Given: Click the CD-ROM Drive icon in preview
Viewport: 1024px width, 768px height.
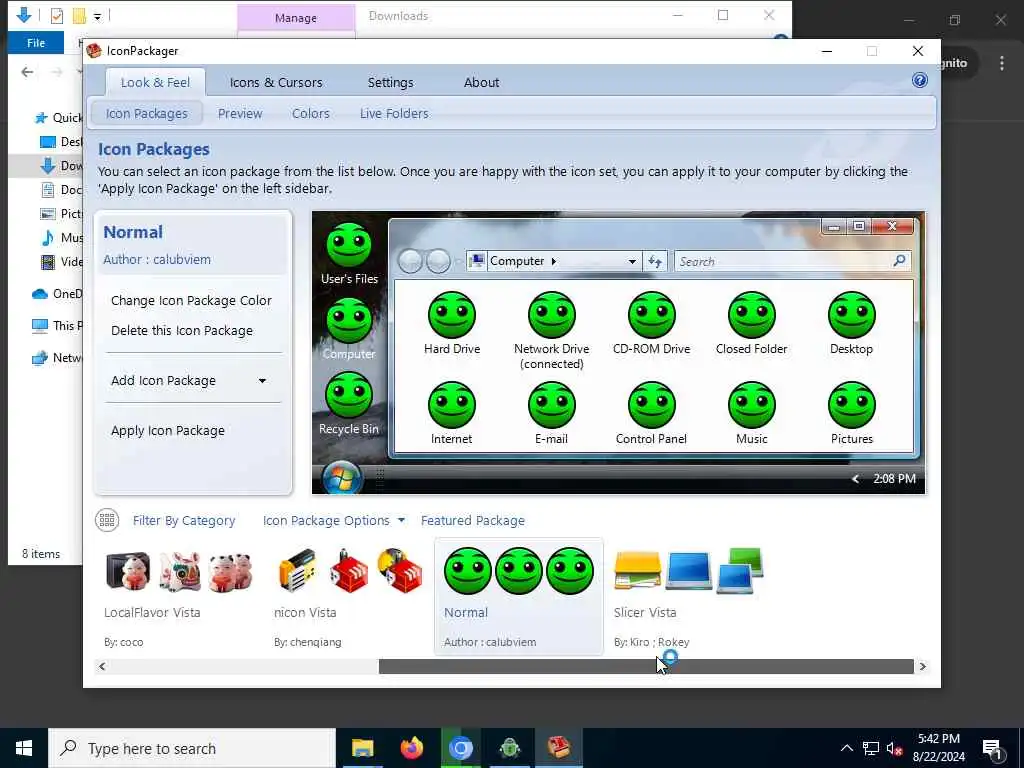Looking at the screenshot, I should tap(652, 315).
